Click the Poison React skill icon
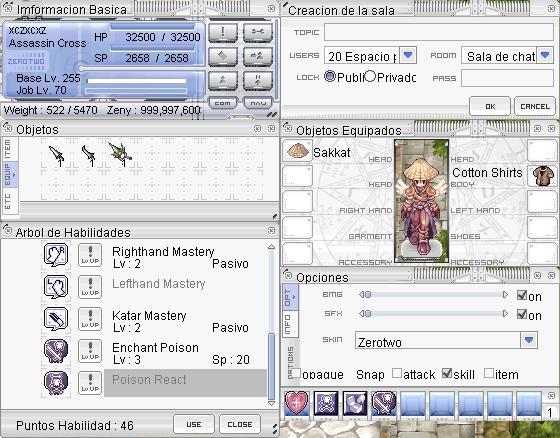This screenshot has height=438, width=560. click(56, 383)
